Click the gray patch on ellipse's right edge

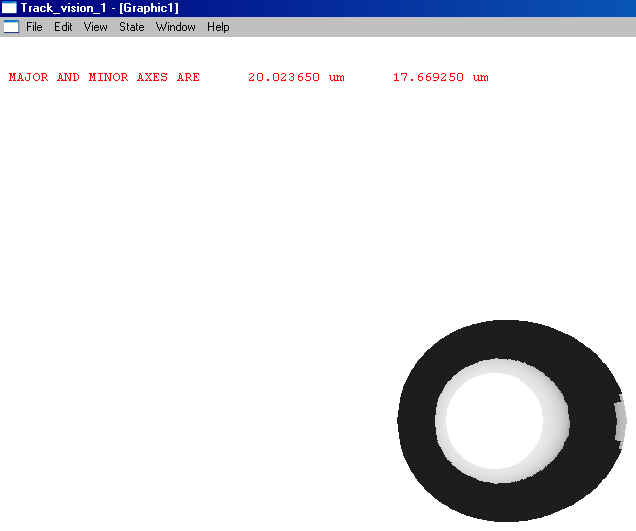pyautogui.click(x=620, y=420)
